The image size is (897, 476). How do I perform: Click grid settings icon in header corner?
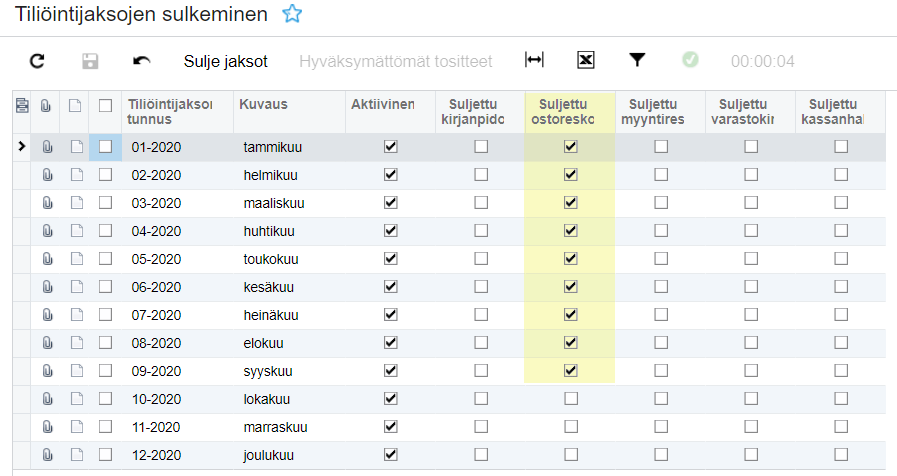point(22,104)
